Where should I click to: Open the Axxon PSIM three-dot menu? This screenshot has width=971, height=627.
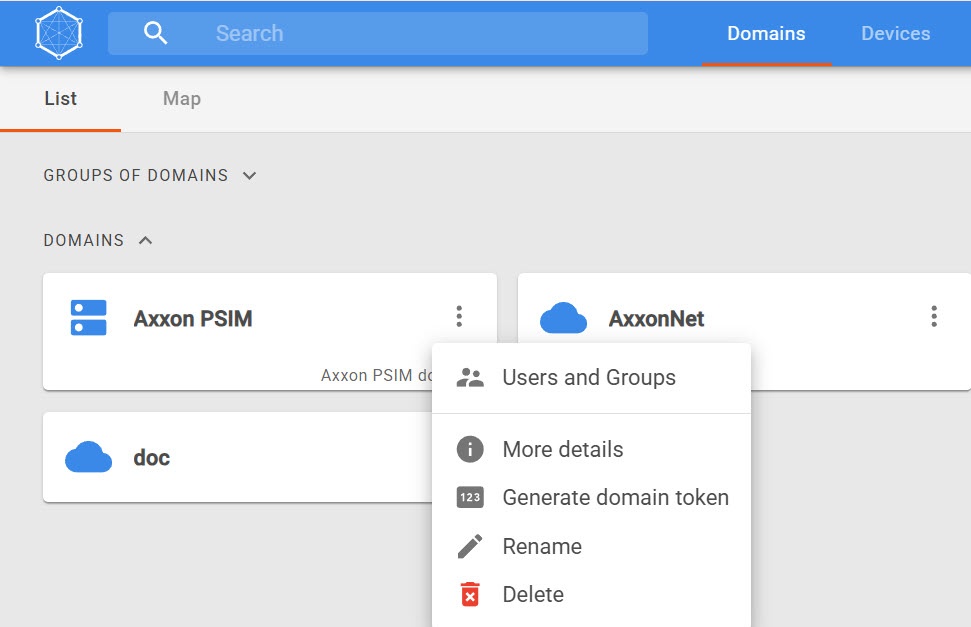(459, 317)
